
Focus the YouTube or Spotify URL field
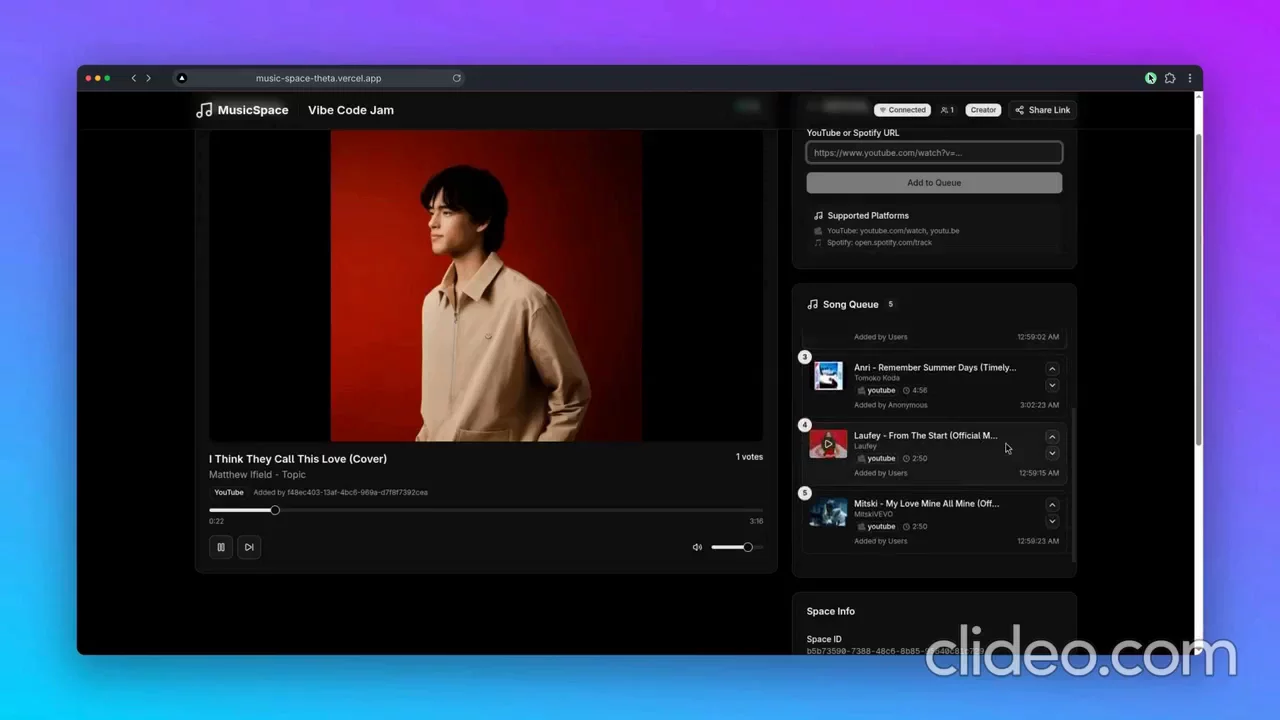coord(934,153)
